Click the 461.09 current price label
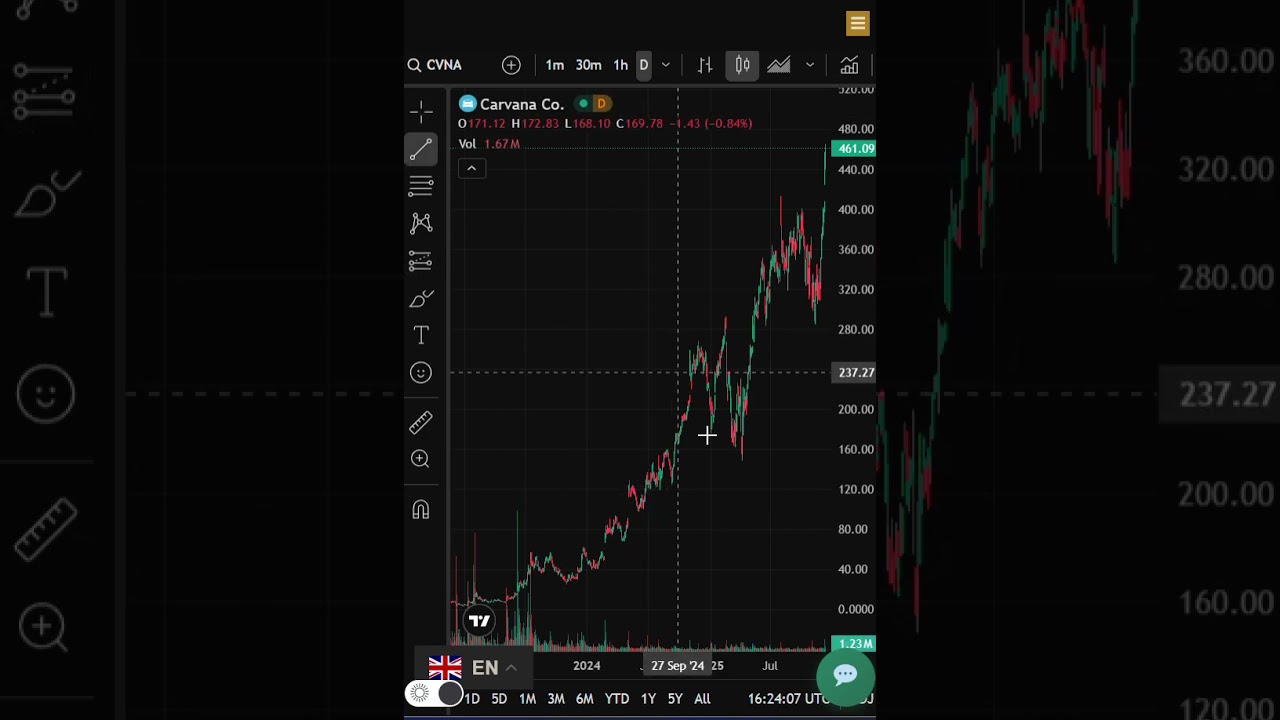Screen dimensions: 1280x720 856,149
